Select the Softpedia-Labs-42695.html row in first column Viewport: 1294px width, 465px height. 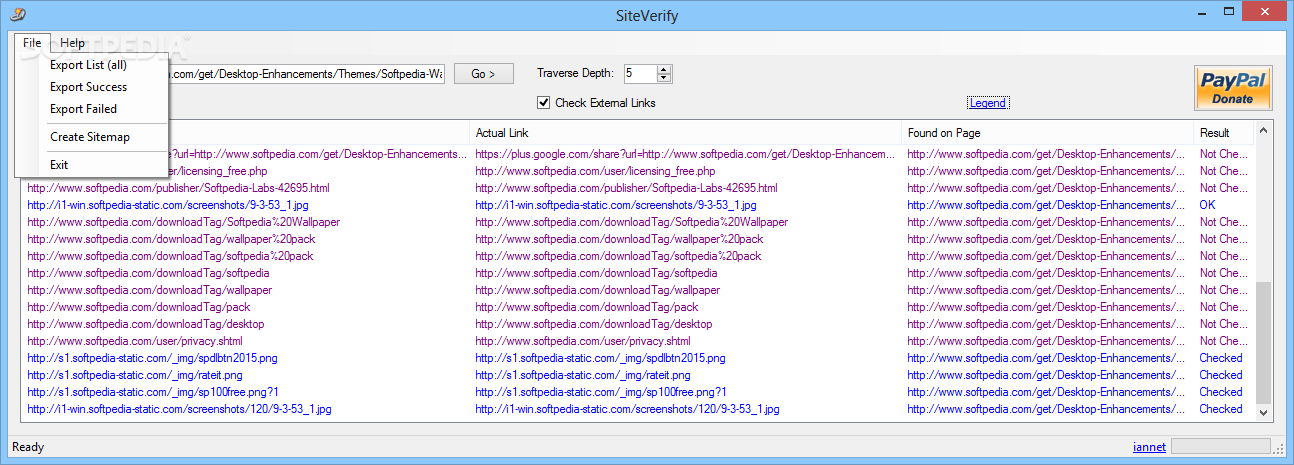[178, 188]
